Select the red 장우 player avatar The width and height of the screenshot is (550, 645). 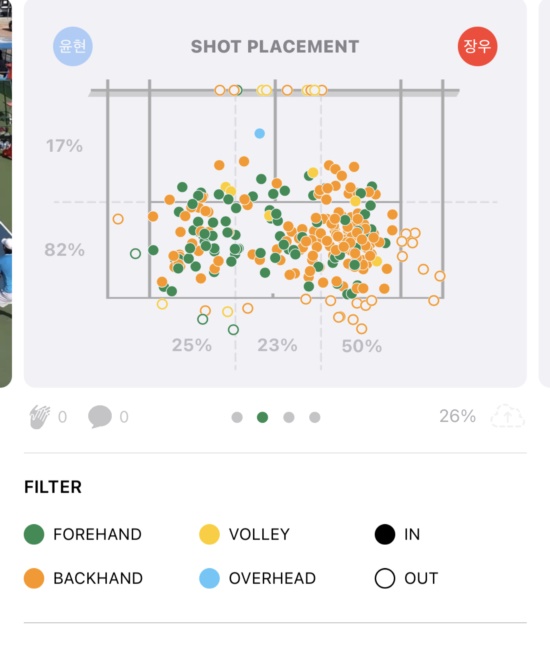pyautogui.click(x=478, y=46)
